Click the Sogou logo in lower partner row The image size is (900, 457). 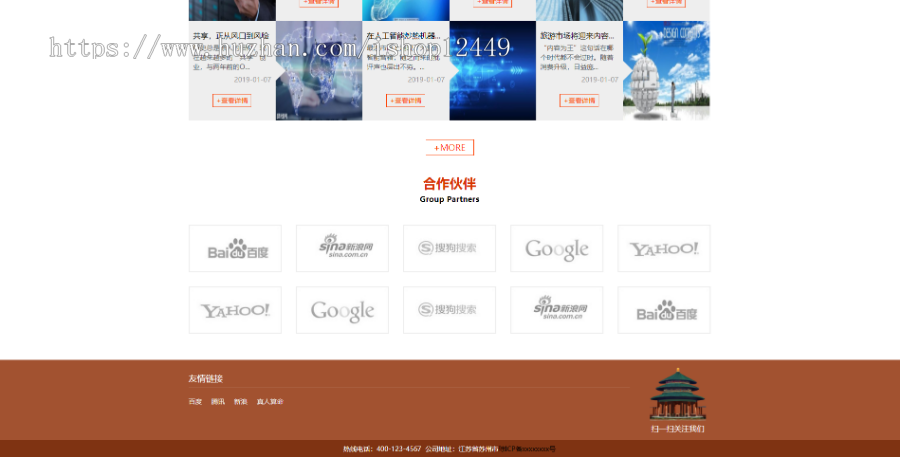pos(449,310)
